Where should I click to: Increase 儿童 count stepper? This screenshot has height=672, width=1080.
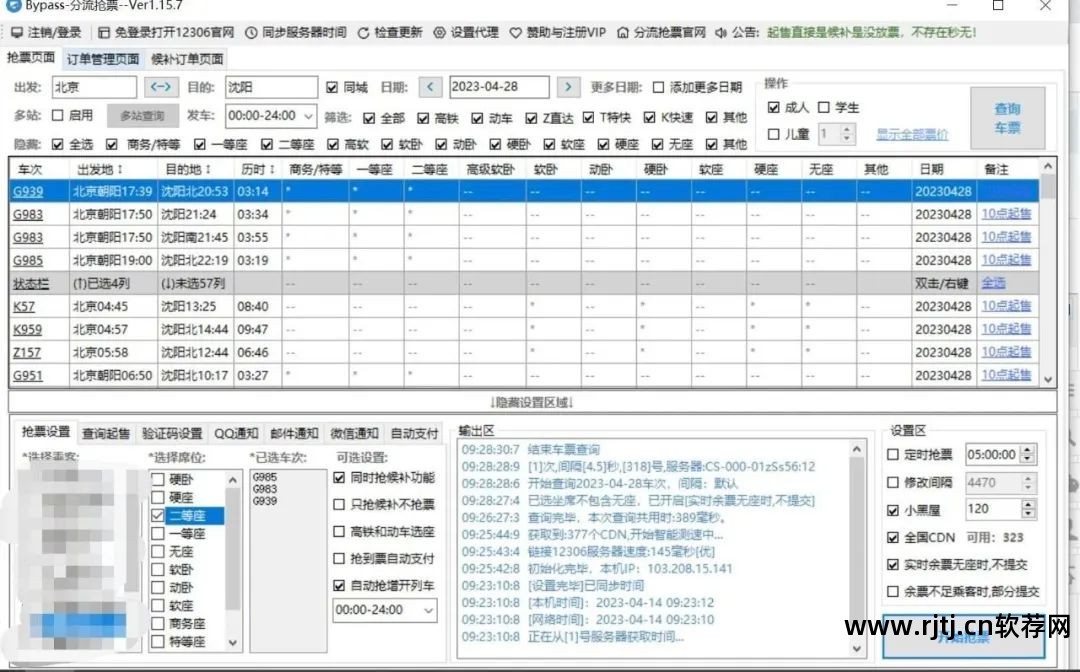848,129
